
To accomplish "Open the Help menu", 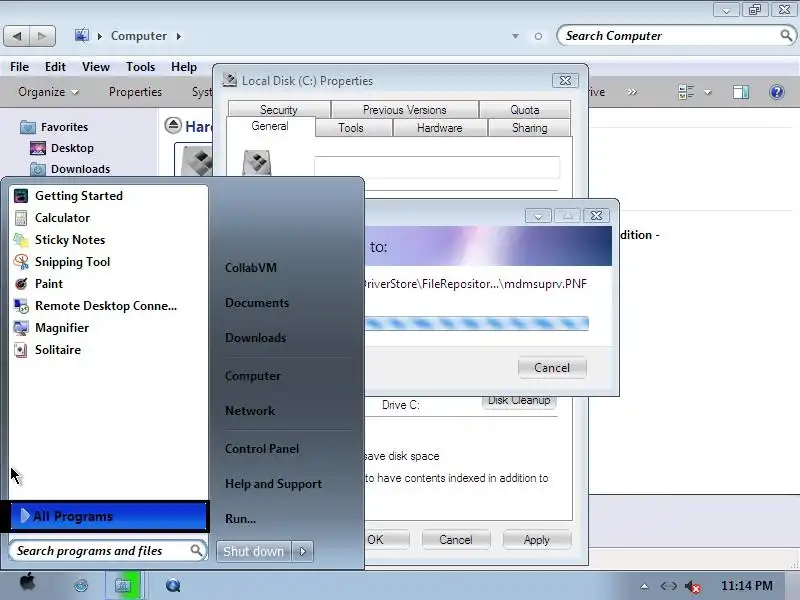I will (184, 67).
